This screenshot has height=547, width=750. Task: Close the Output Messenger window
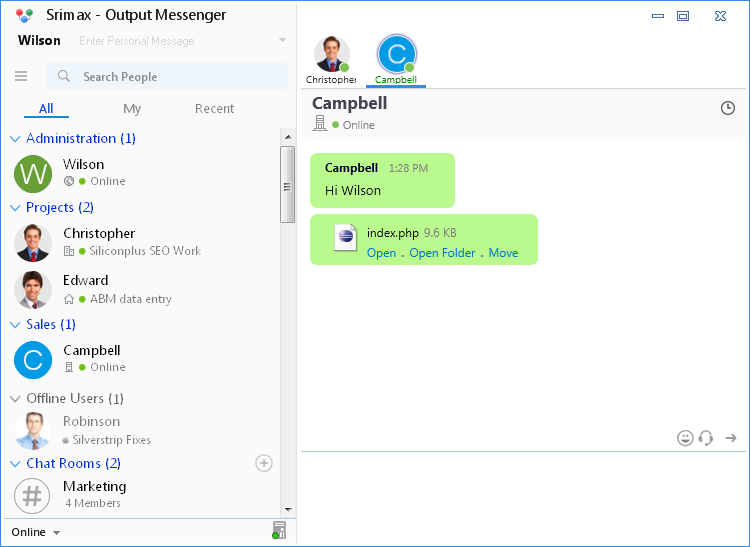(720, 16)
